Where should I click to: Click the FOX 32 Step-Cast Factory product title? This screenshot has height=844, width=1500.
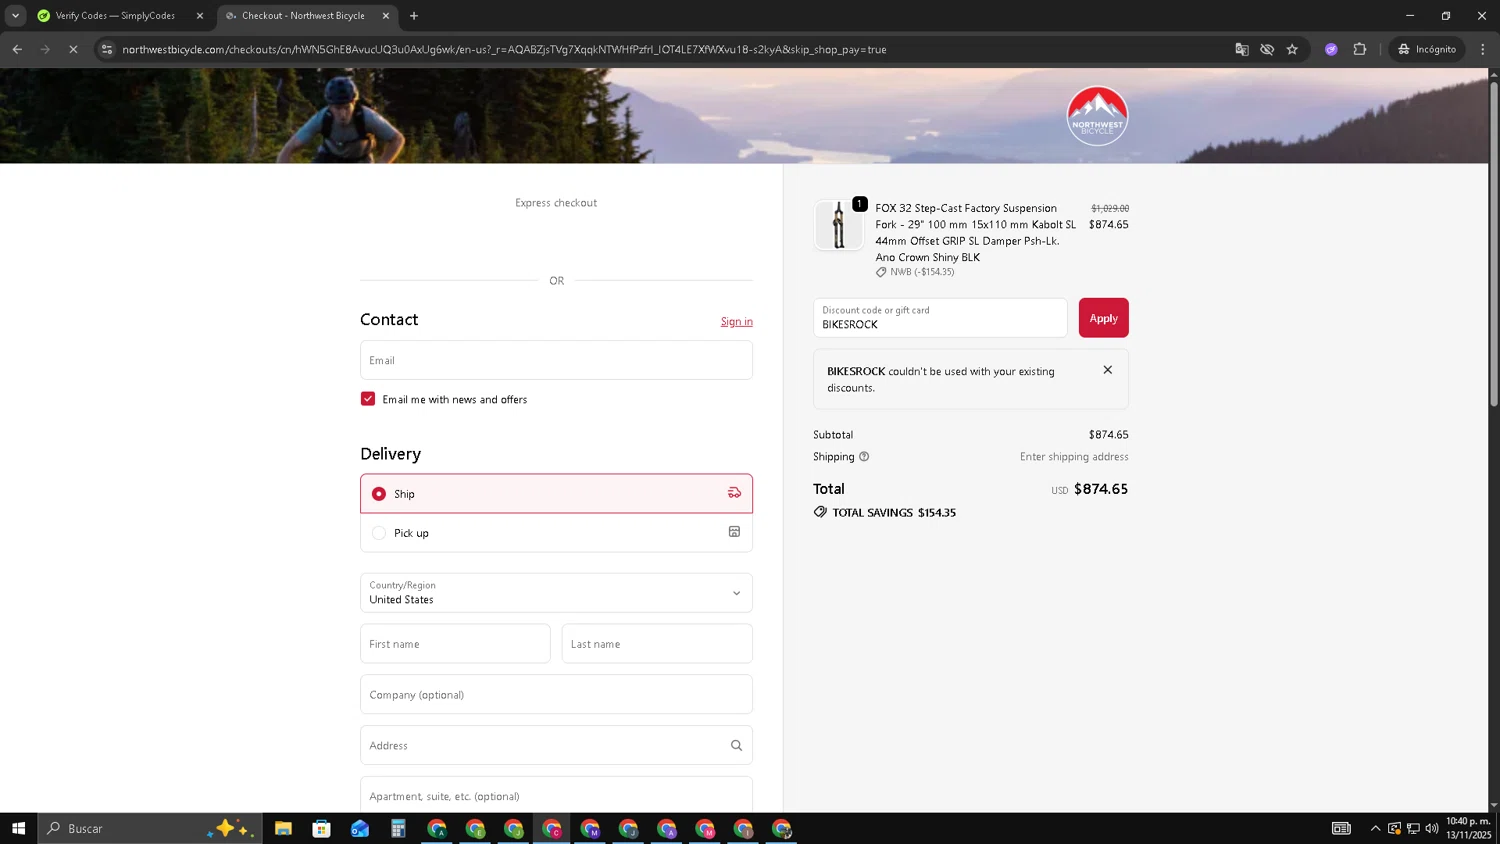[975, 233]
